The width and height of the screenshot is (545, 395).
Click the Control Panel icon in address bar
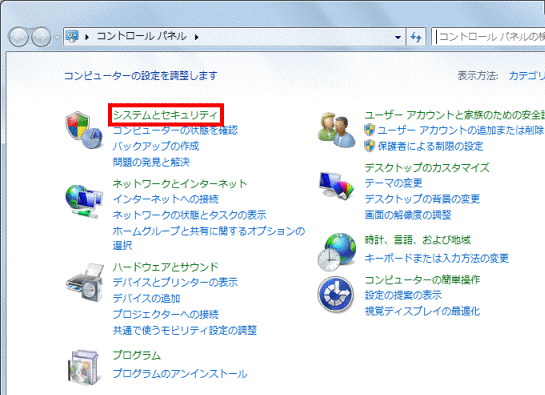[x=72, y=37]
